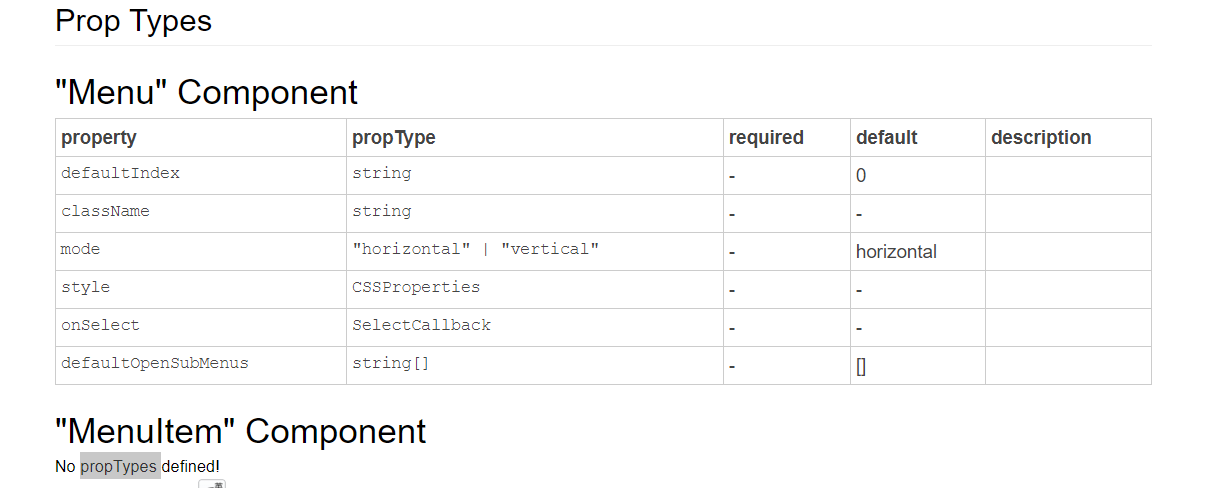Click the SelectCallback type cell
1208x488 pixels.
535,328
